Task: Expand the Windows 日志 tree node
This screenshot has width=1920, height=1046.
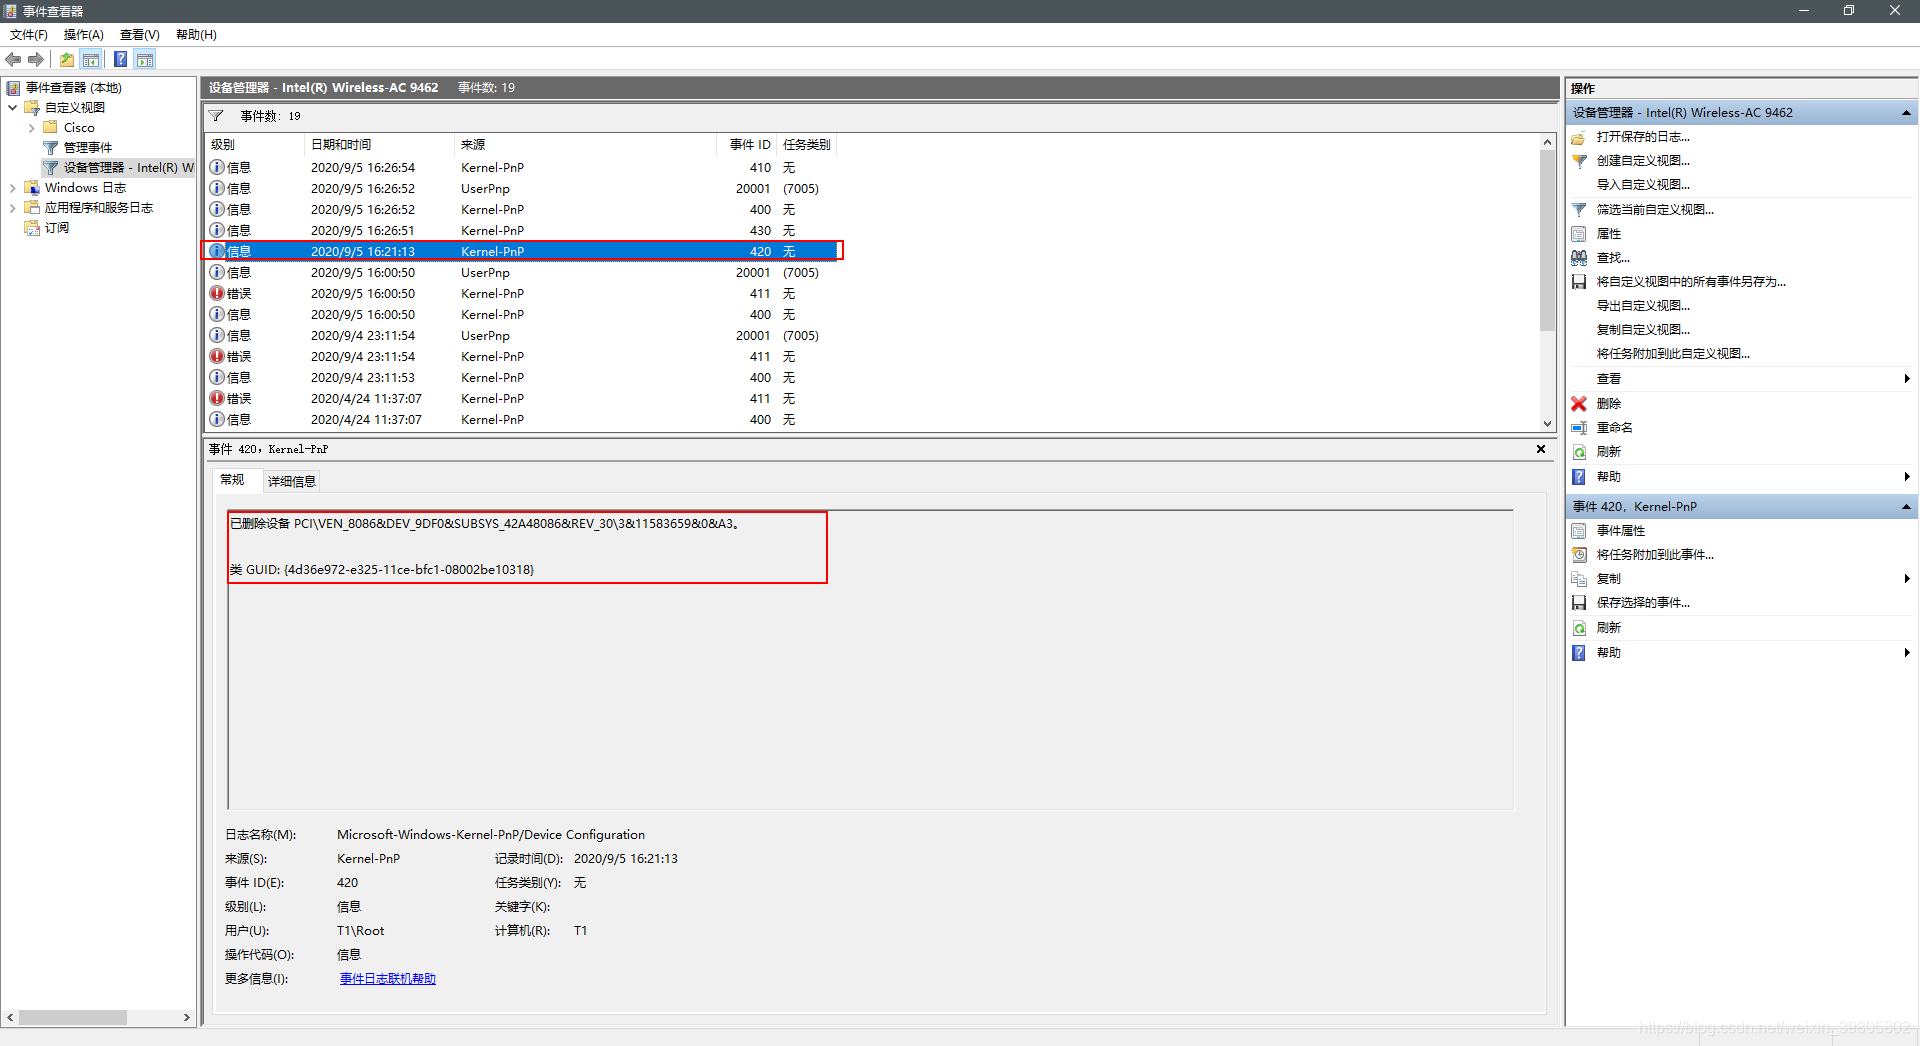Action: pos(12,188)
